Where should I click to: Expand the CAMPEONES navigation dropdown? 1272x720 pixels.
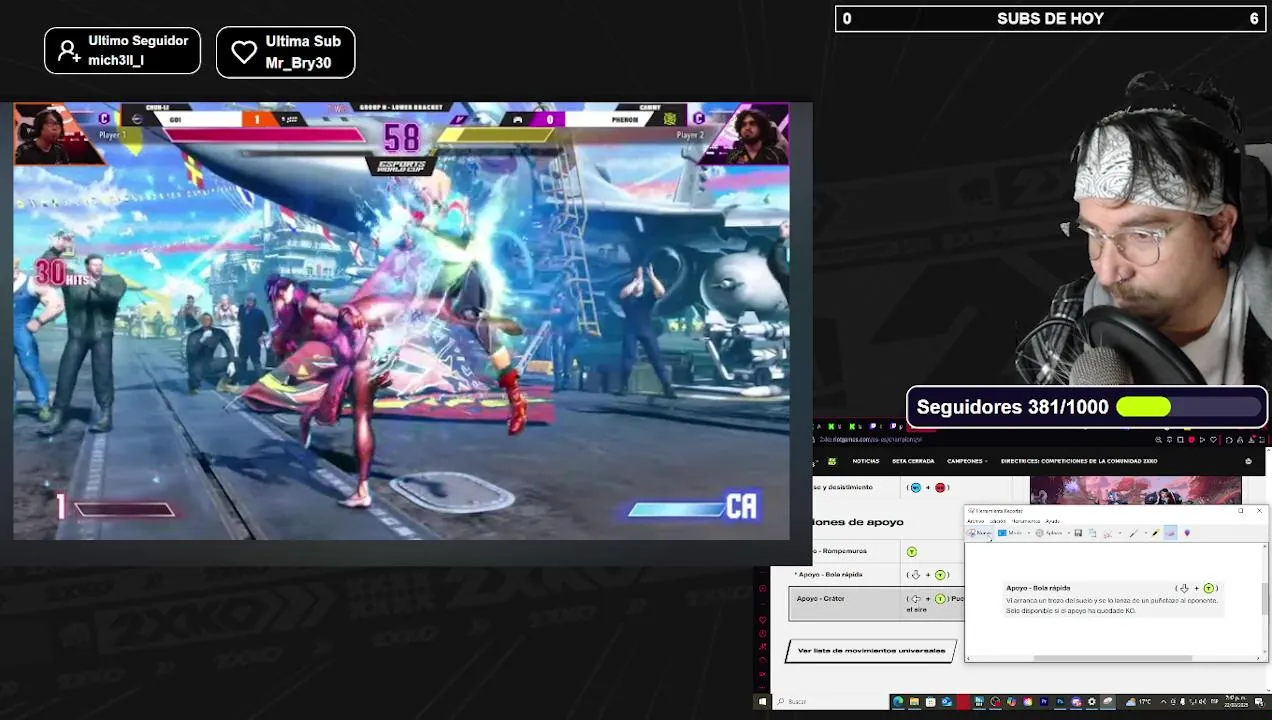(967, 461)
